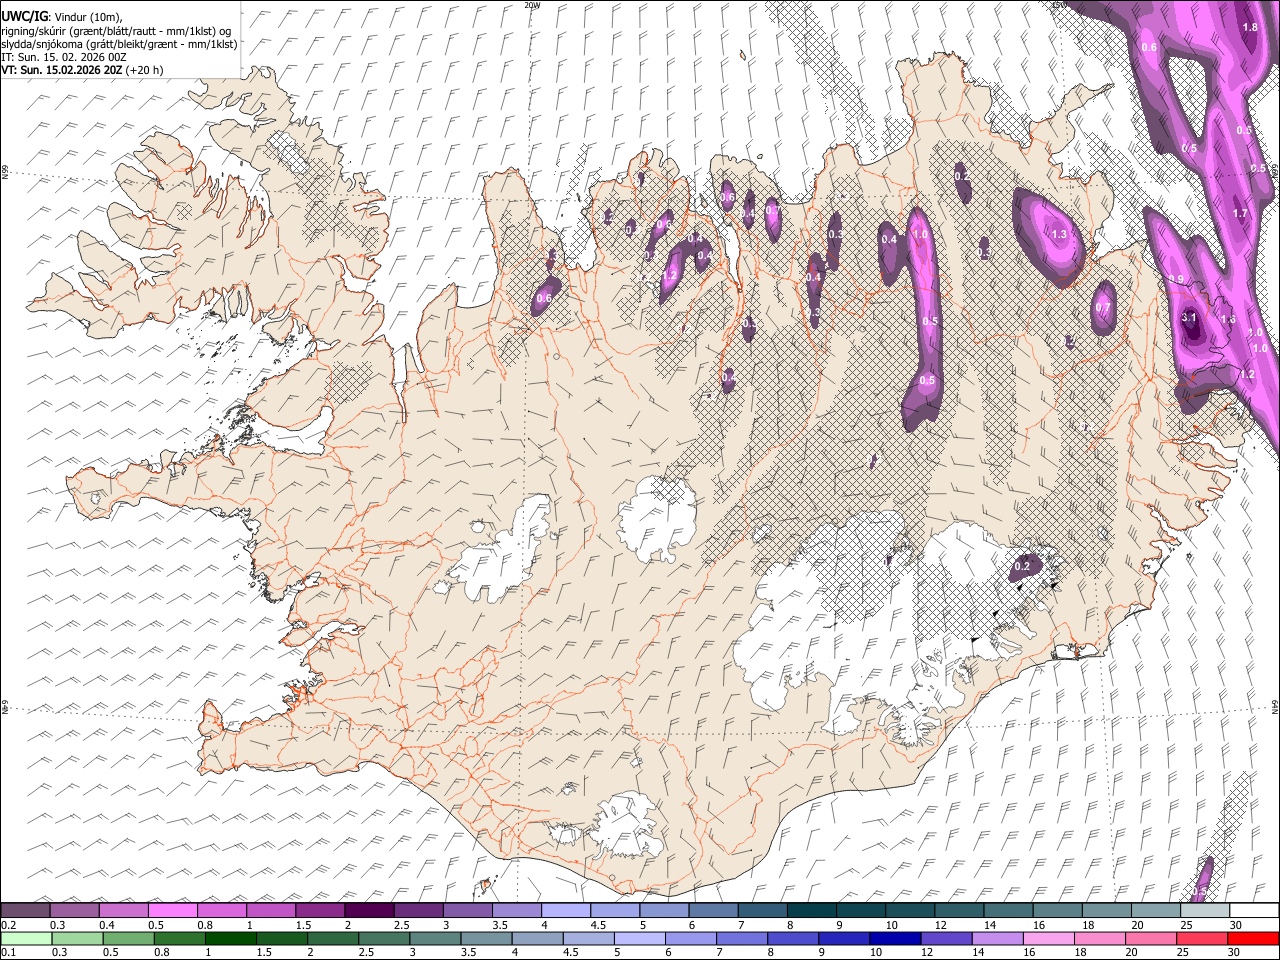Click the lightest green swatch starting the bottom legend row

25,939
